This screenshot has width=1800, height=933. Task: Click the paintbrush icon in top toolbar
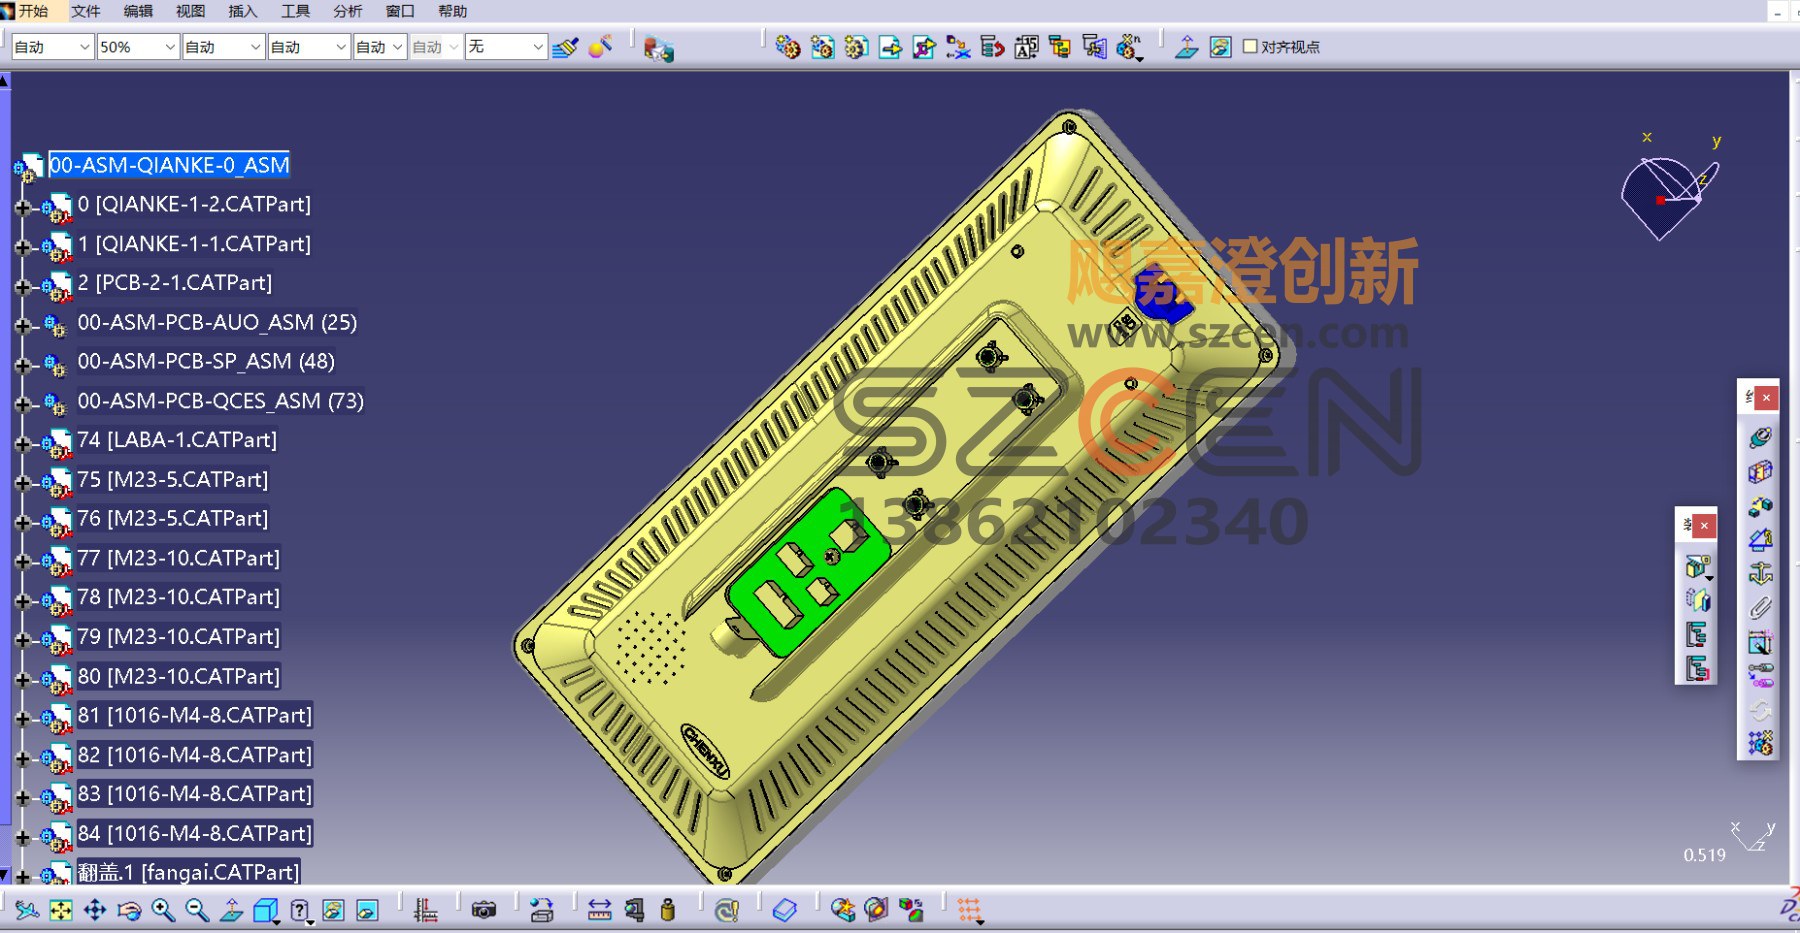[565, 47]
